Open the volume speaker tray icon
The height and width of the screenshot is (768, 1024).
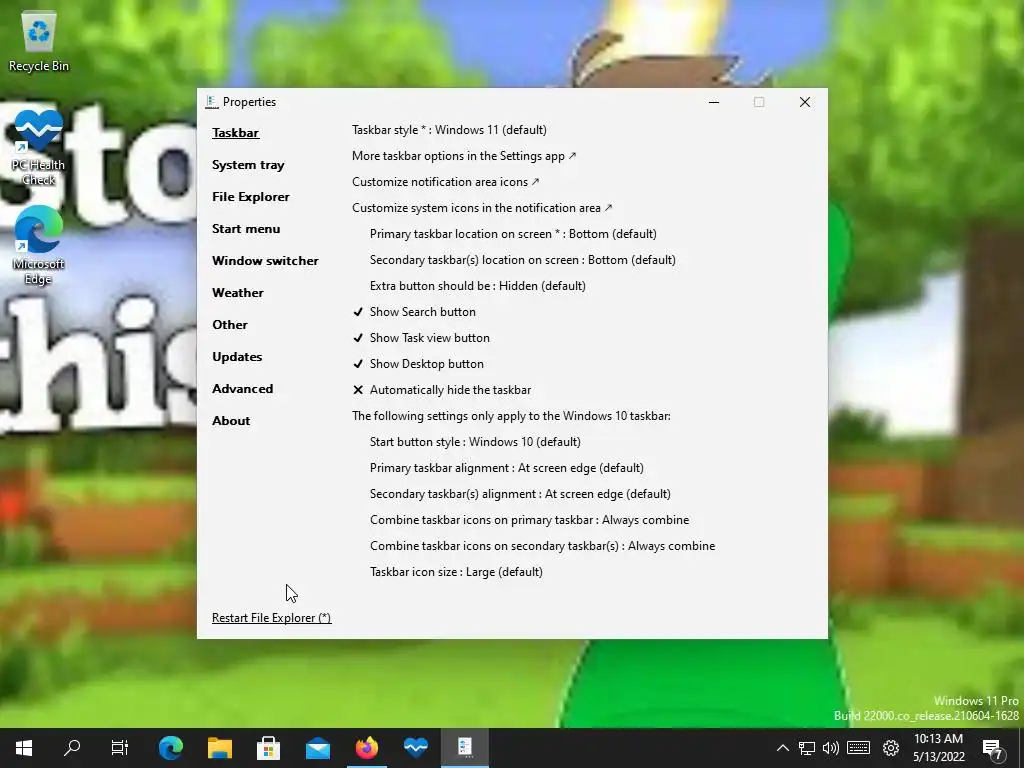(x=831, y=748)
